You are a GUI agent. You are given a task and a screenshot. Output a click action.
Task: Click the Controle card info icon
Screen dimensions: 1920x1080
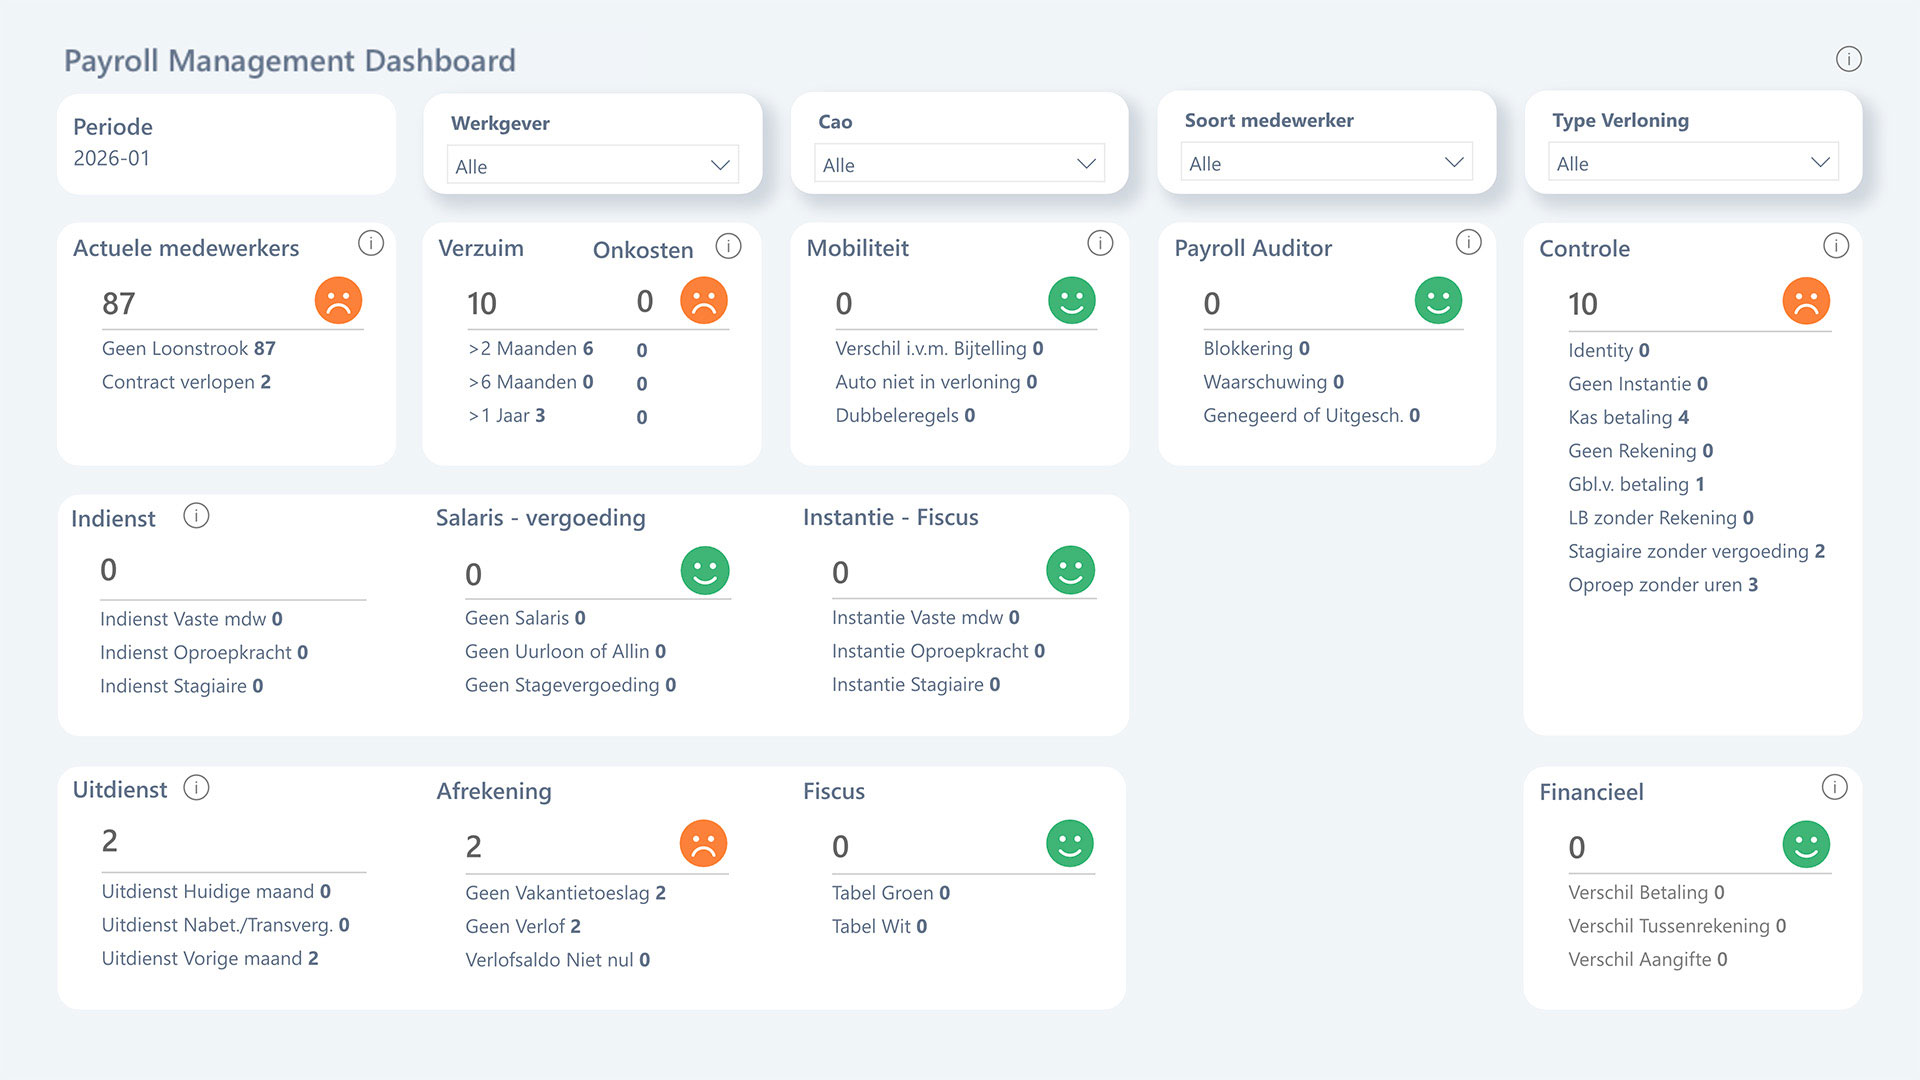click(1835, 246)
